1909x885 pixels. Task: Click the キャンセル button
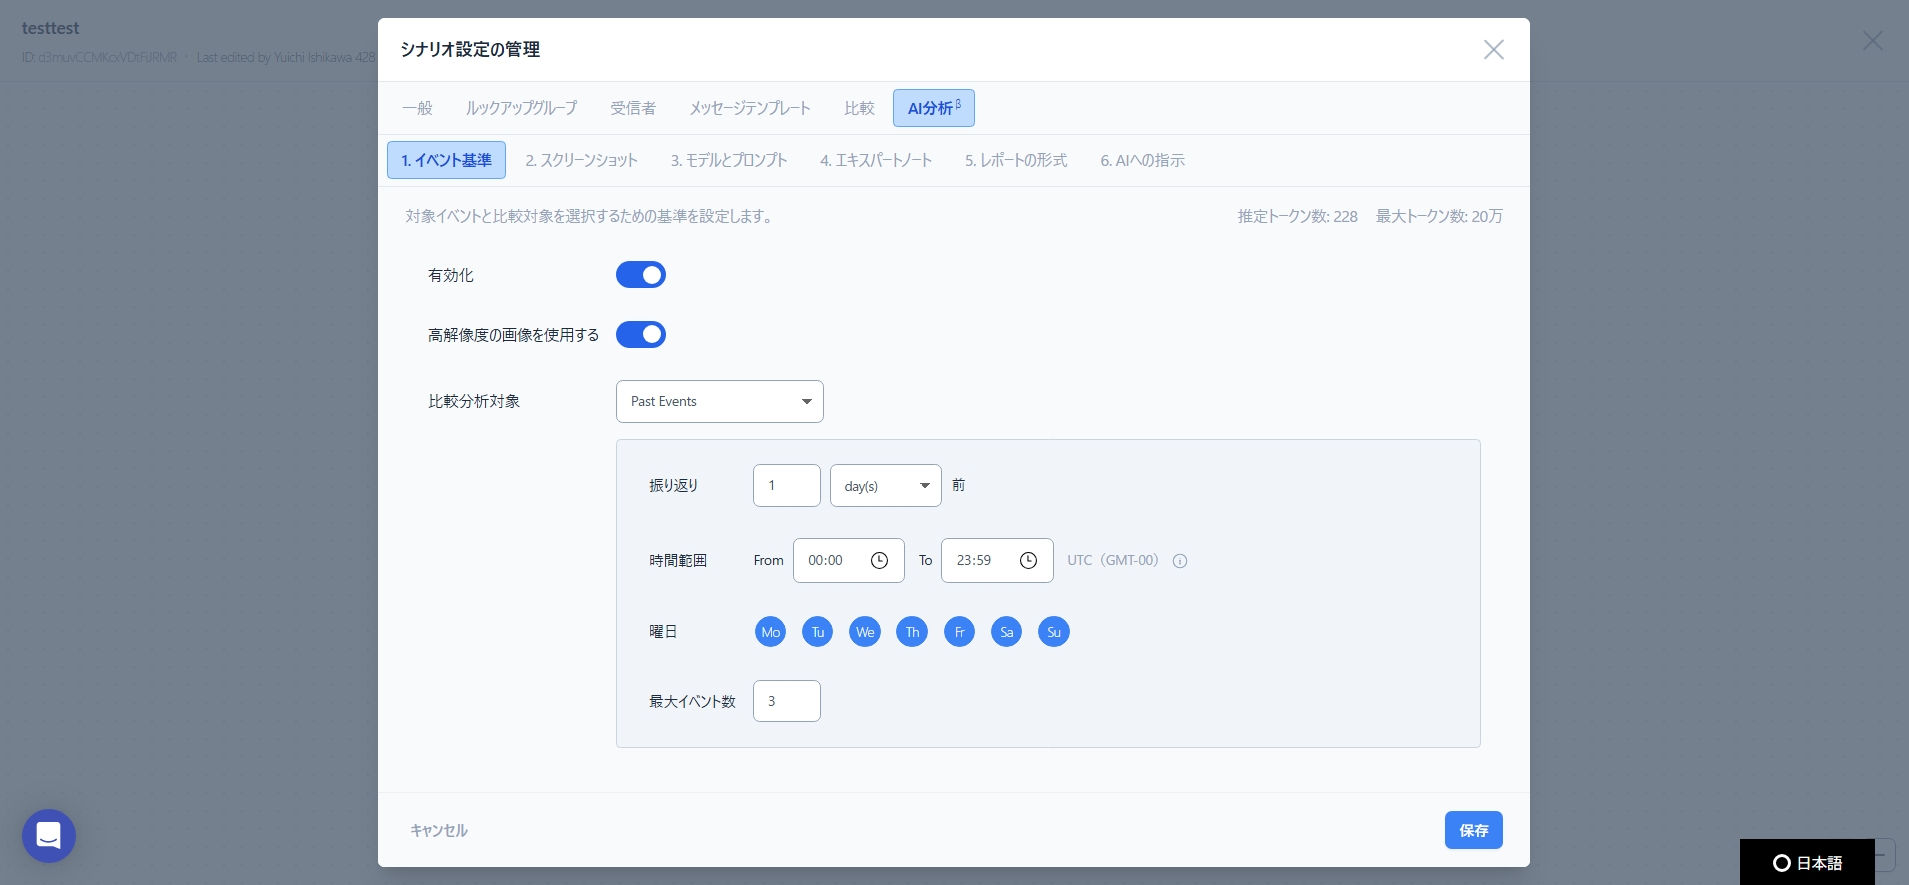click(x=439, y=830)
